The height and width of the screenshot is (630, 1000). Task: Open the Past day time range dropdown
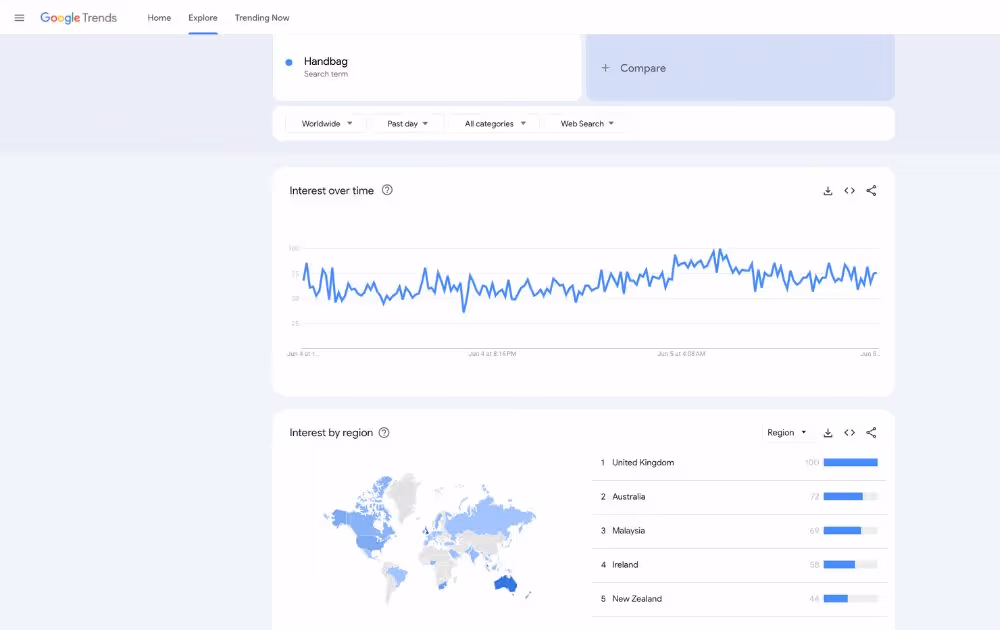[408, 124]
